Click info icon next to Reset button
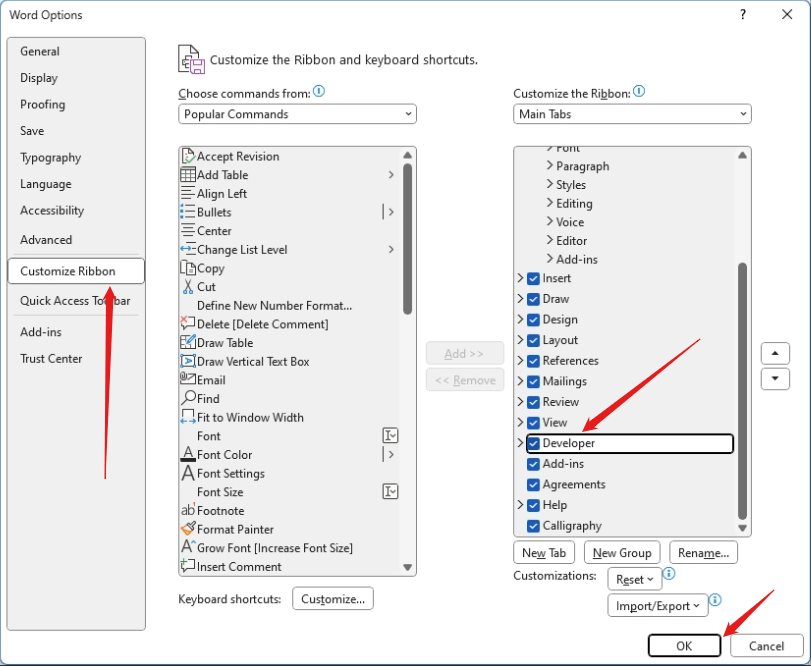This screenshot has width=811, height=666. pyautogui.click(x=669, y=573)
